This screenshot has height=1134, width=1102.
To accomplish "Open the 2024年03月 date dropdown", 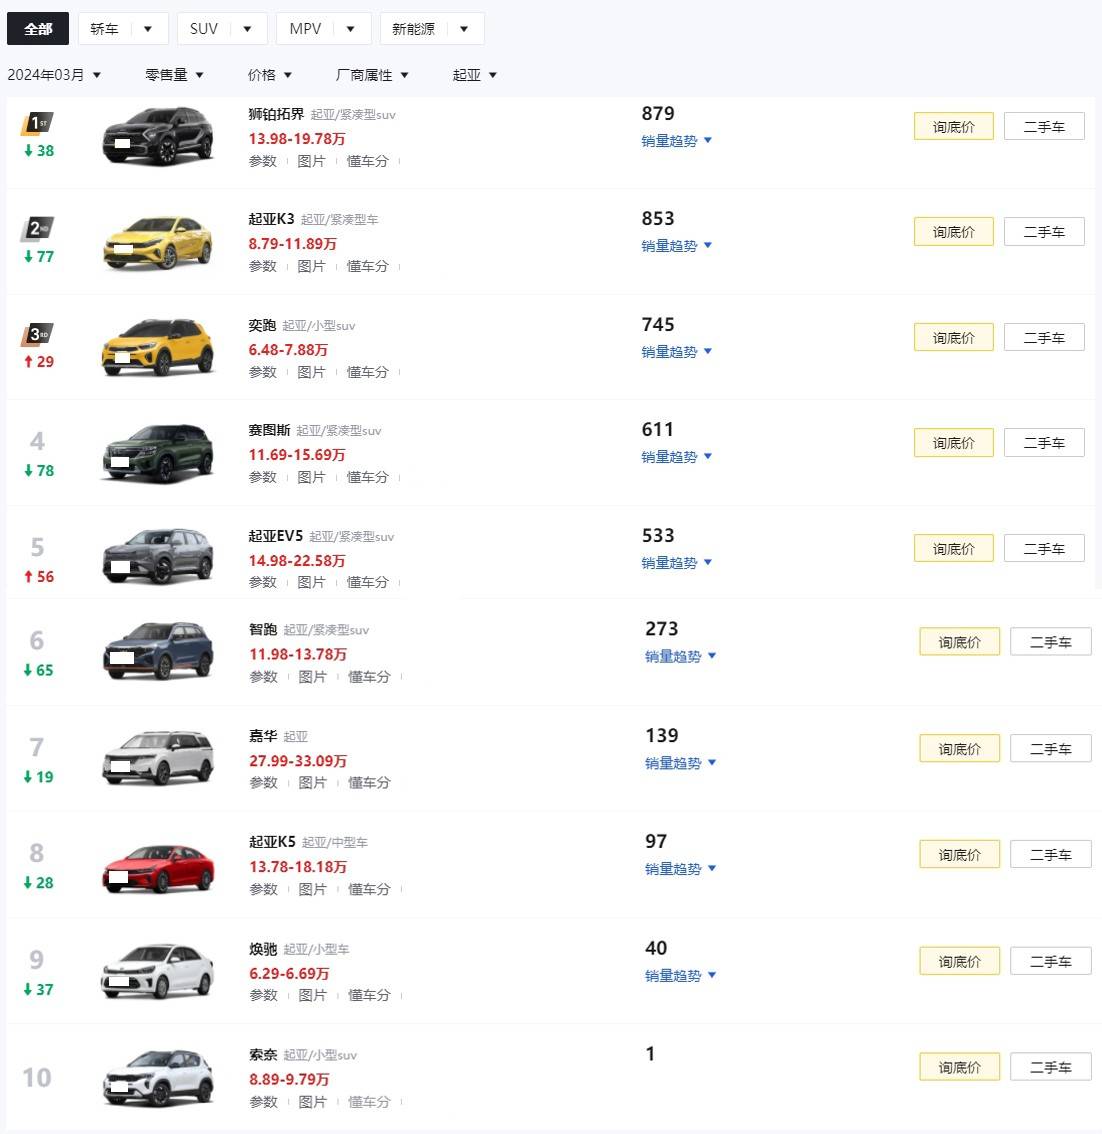I will pos(54,74).
